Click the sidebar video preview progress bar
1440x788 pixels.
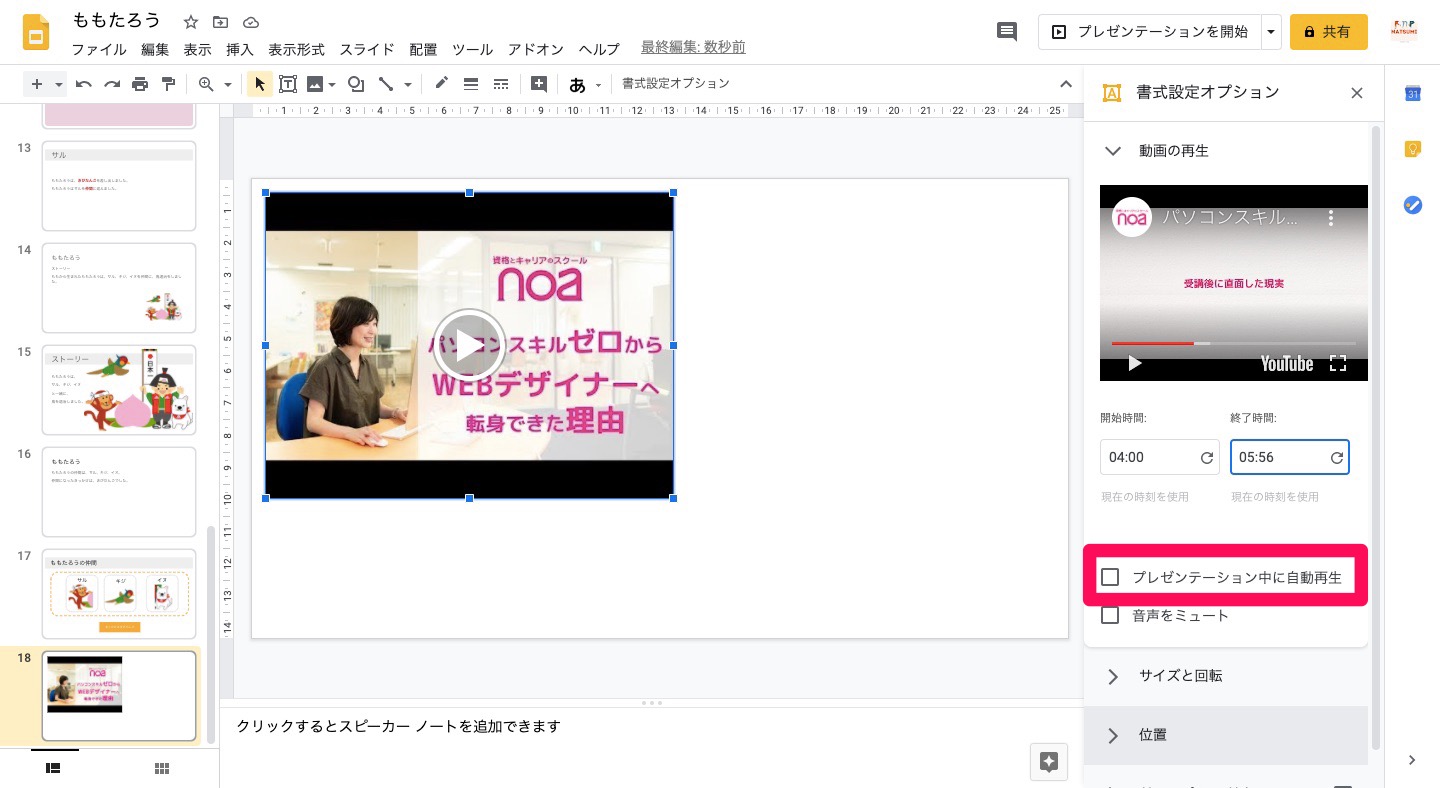pos(1233,343)
